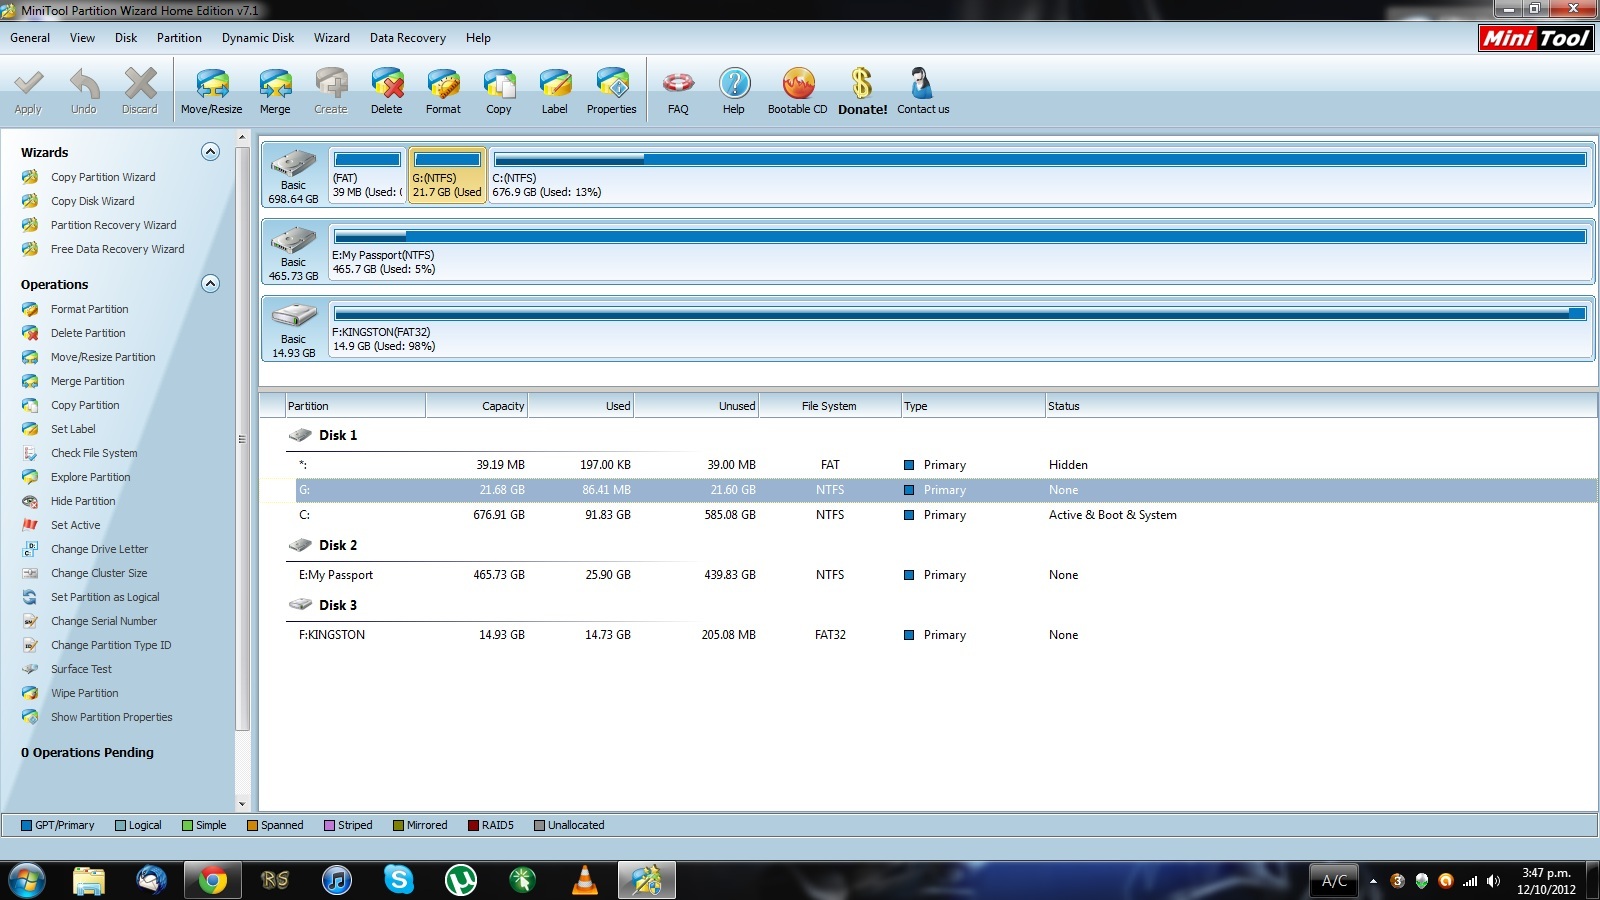The image size is (1600, 900).
Task: Click Change Drive Letter operation
Action: [99, 549]
